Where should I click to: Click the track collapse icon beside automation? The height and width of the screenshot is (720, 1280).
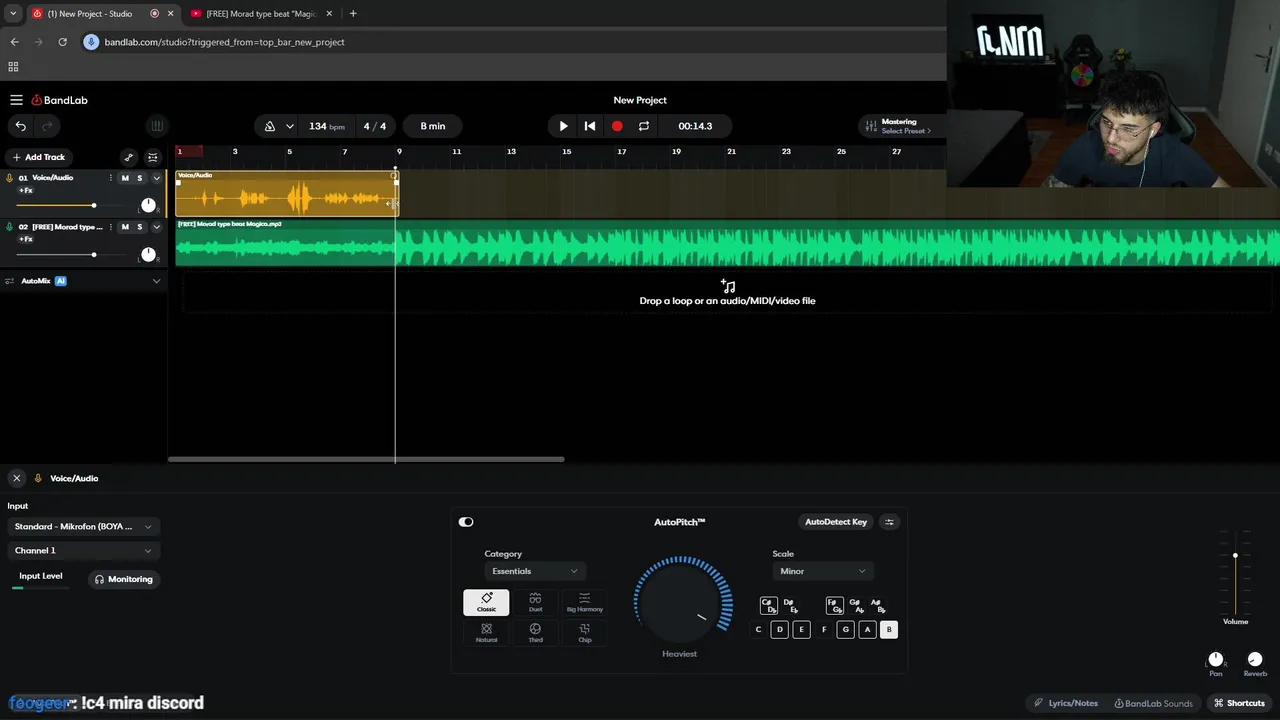coord(152,157)
